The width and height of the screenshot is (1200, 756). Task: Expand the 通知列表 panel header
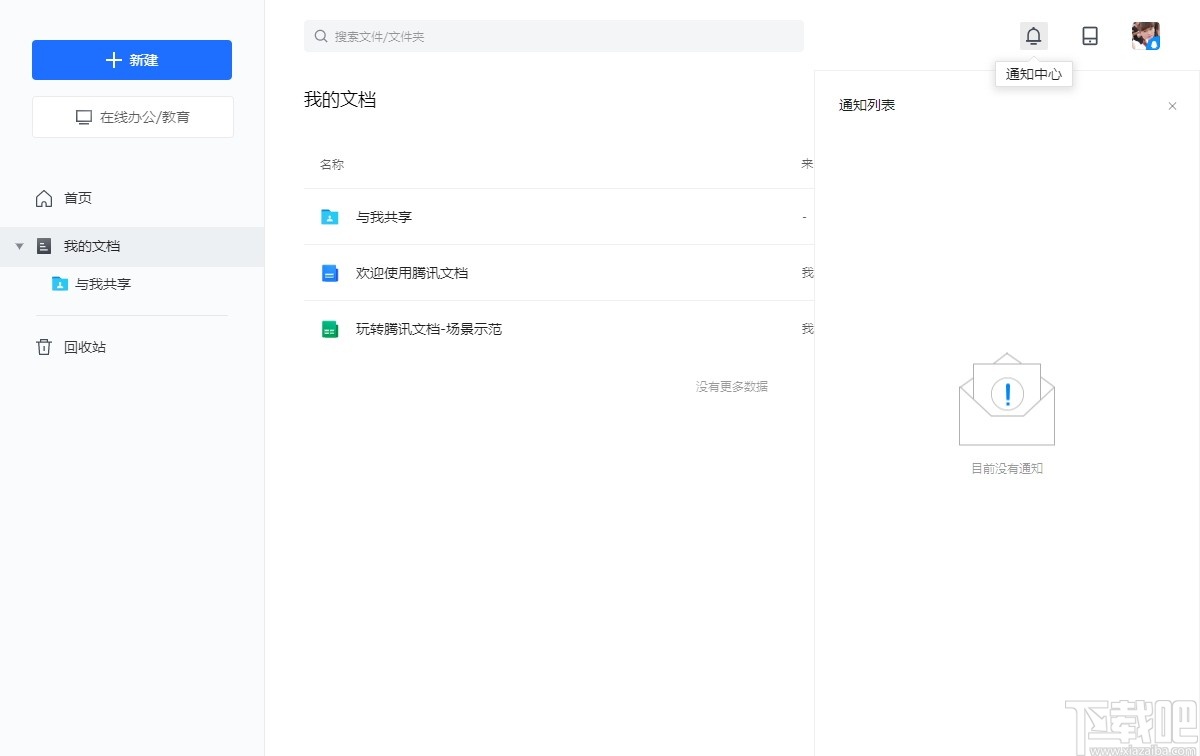point(866,105)
